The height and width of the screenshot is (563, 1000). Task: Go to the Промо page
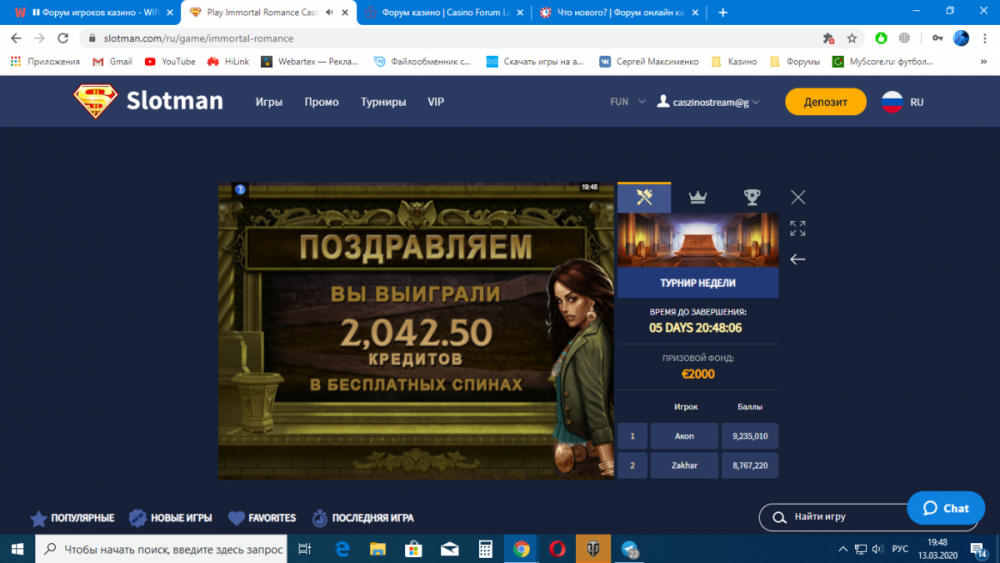pyautogui.click(x=321, y=102)
